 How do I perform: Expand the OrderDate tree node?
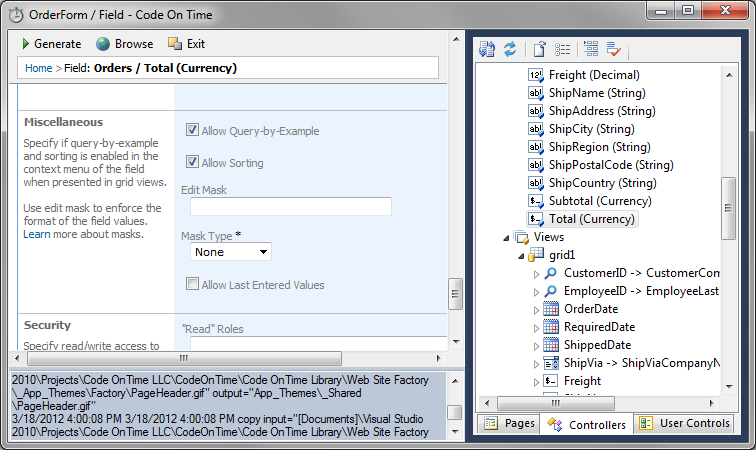[536, 309]
